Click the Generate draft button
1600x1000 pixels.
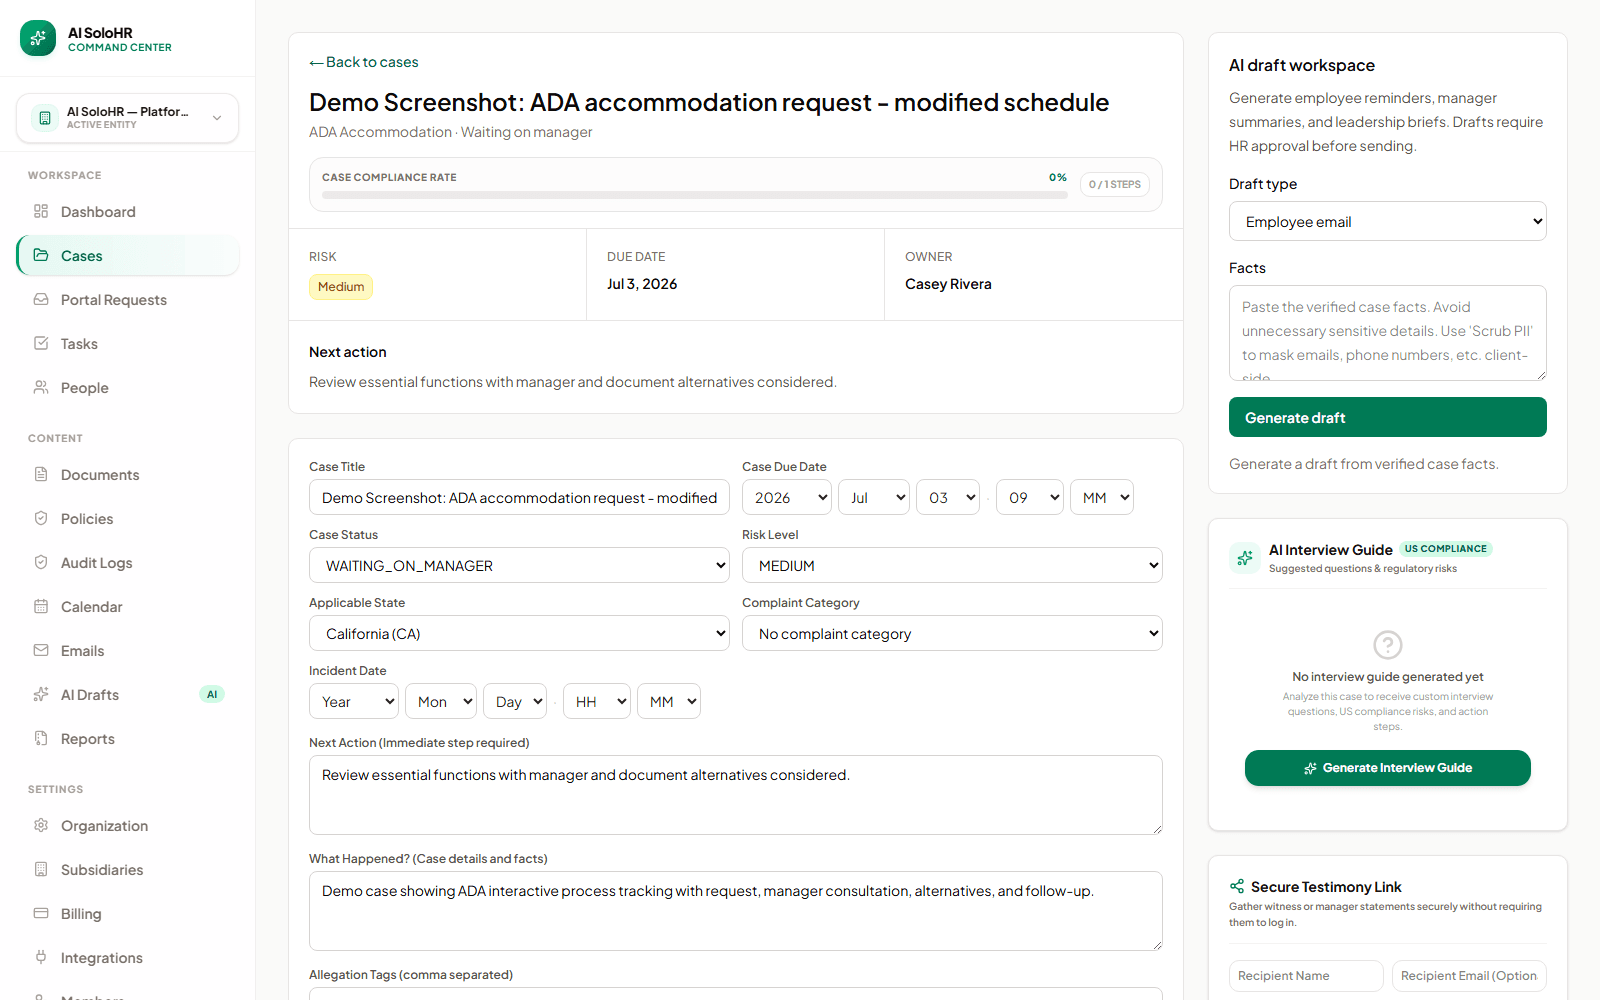point(1387,417)
